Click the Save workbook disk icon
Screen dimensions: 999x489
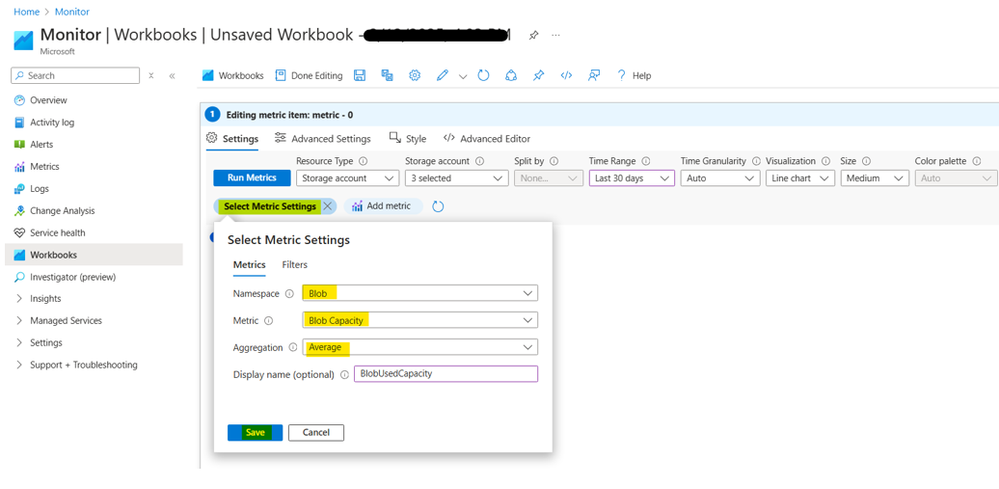[x=359, y=75]
